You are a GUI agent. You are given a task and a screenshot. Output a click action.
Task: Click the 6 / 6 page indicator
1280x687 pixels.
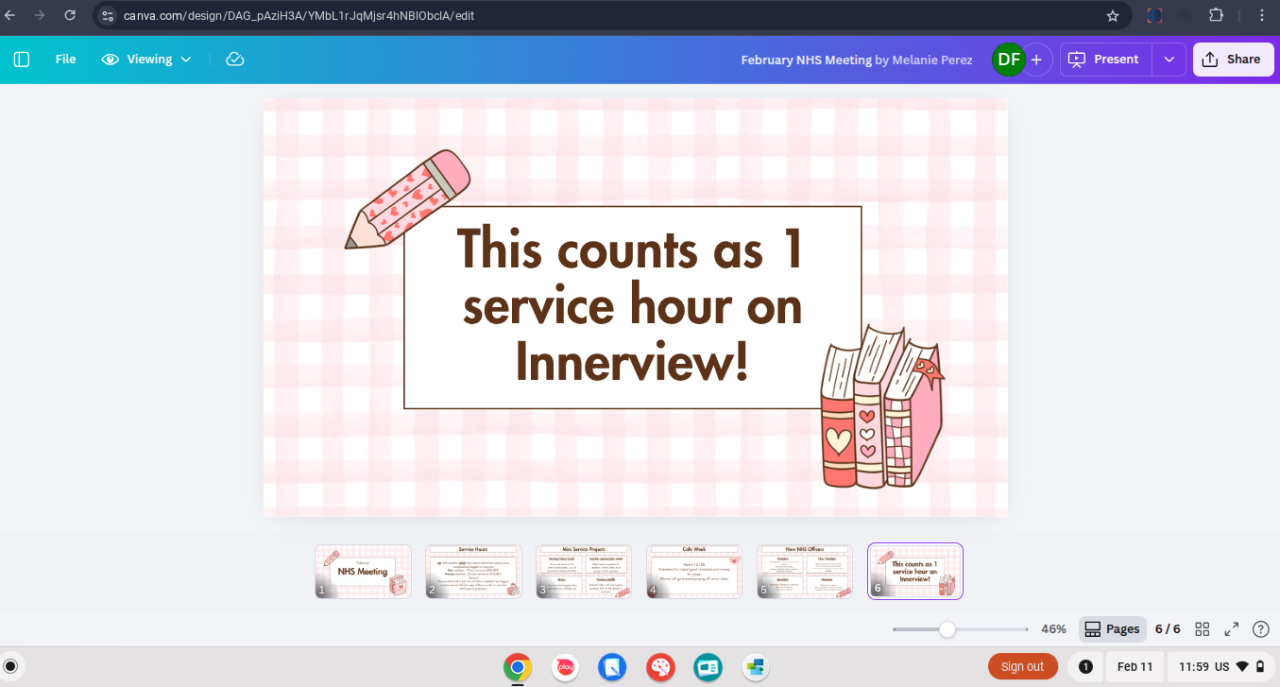coord(1167,629)
